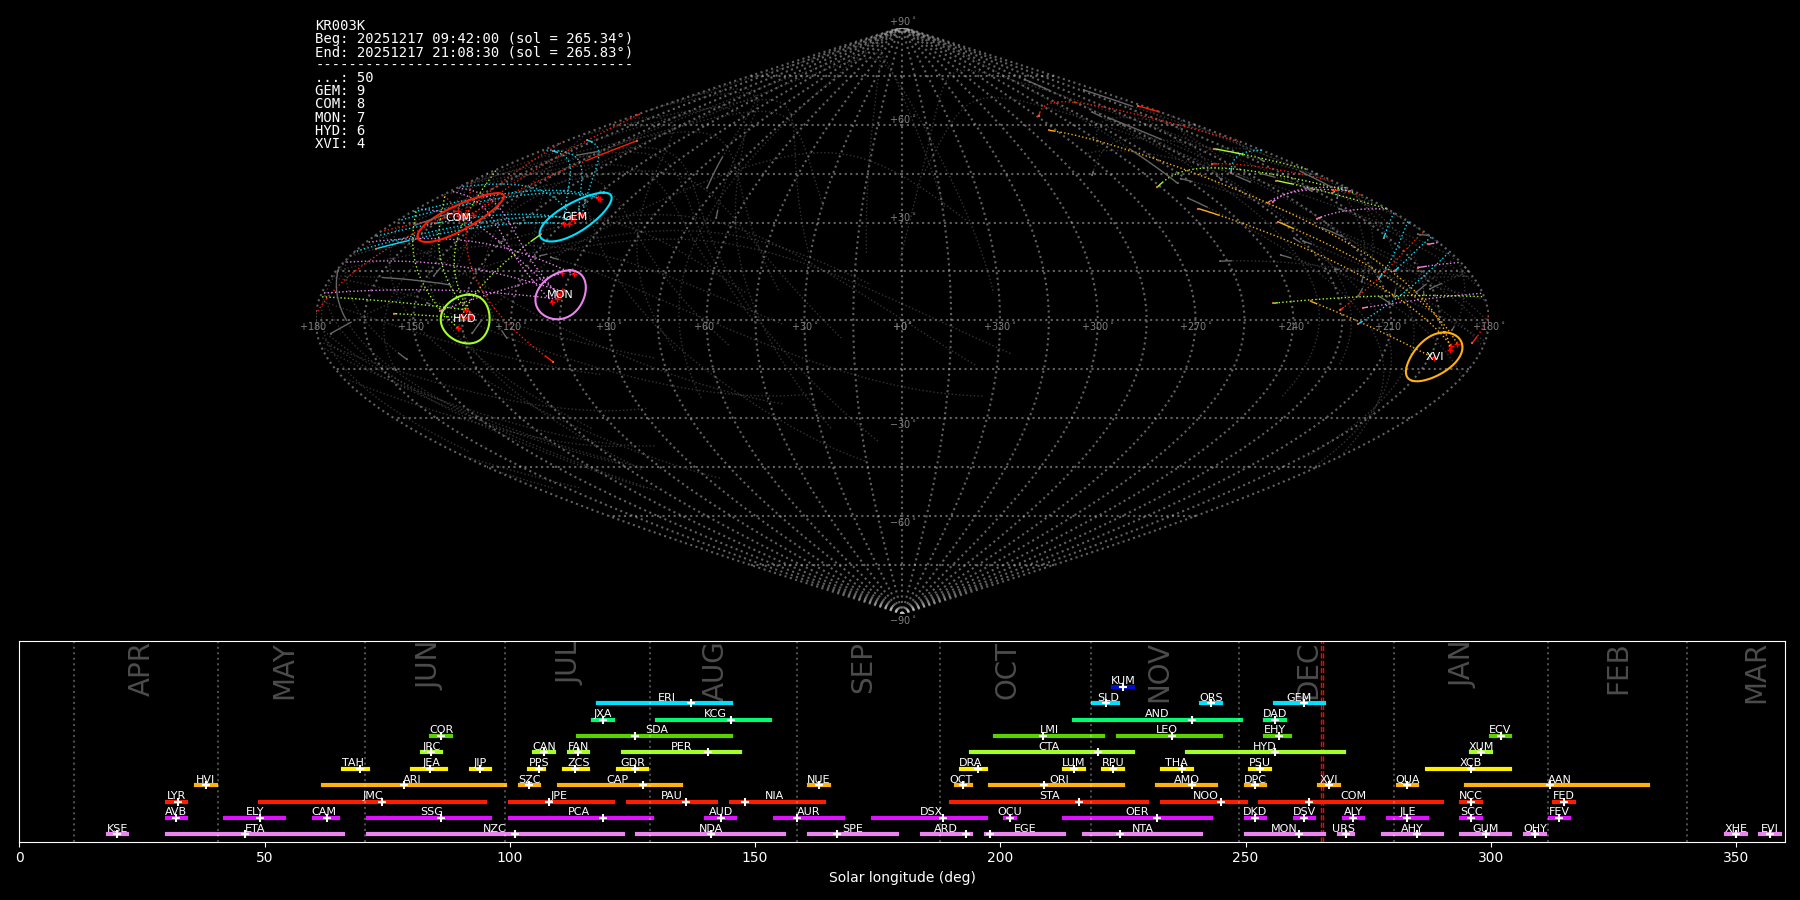Click the 'COM: 8' legend count
The image size is (1800, 900).
tap(340, 104)
